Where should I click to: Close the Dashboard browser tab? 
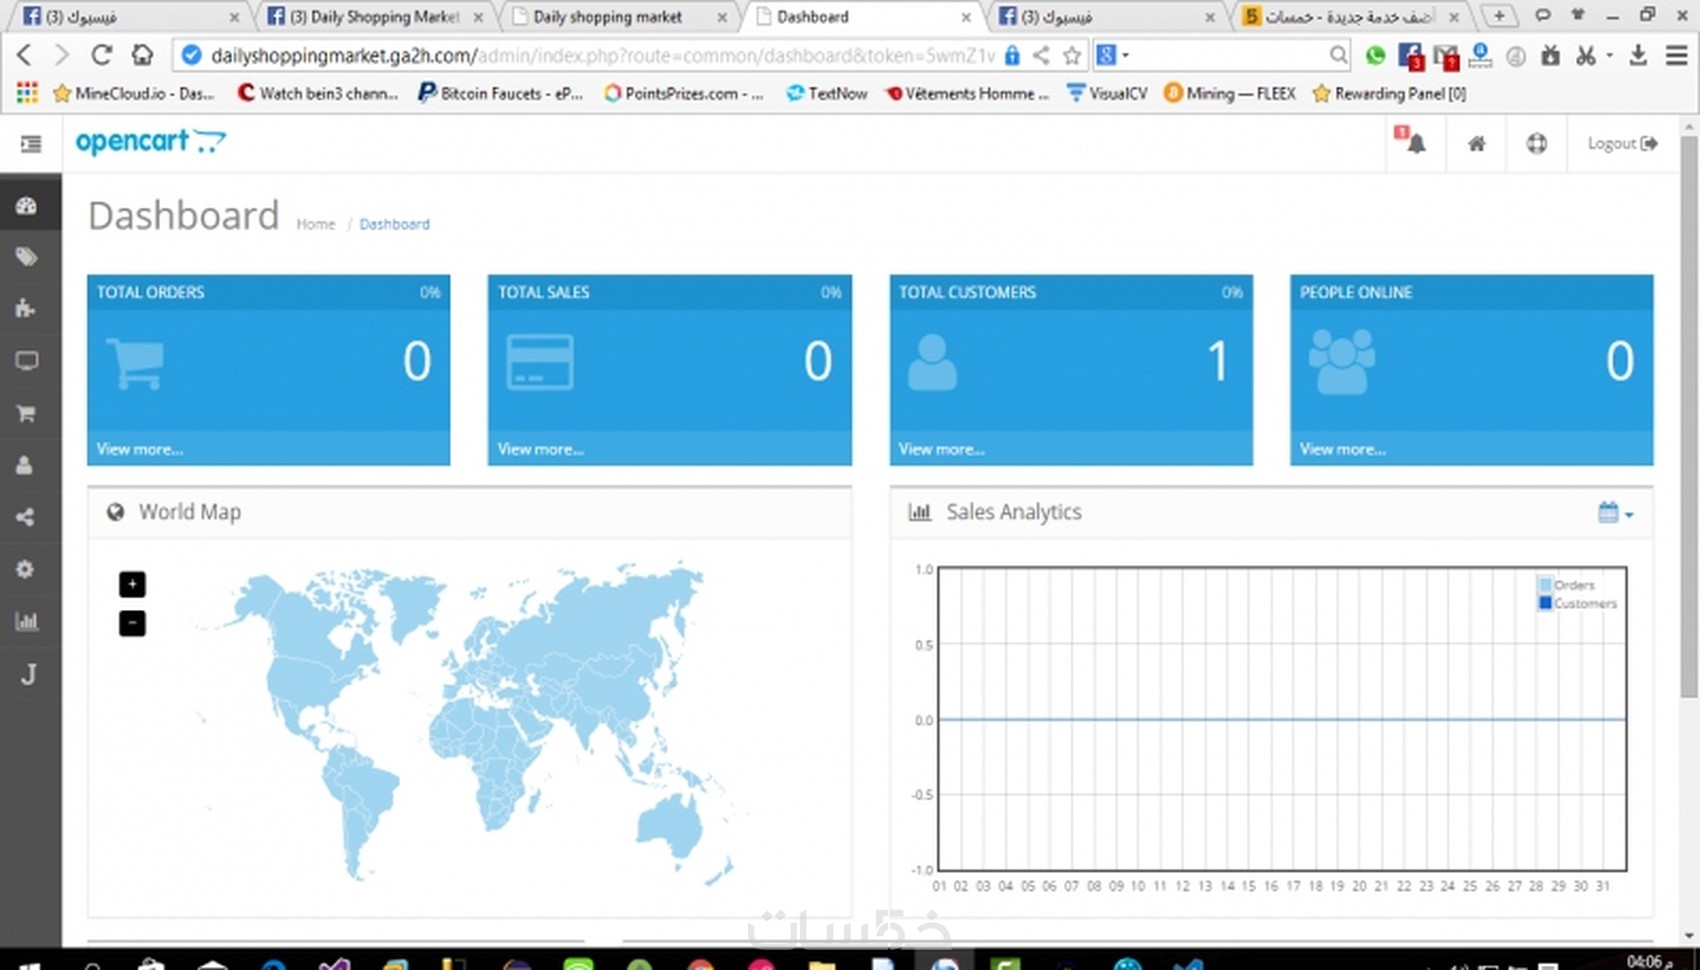click(x=966, y=17)
